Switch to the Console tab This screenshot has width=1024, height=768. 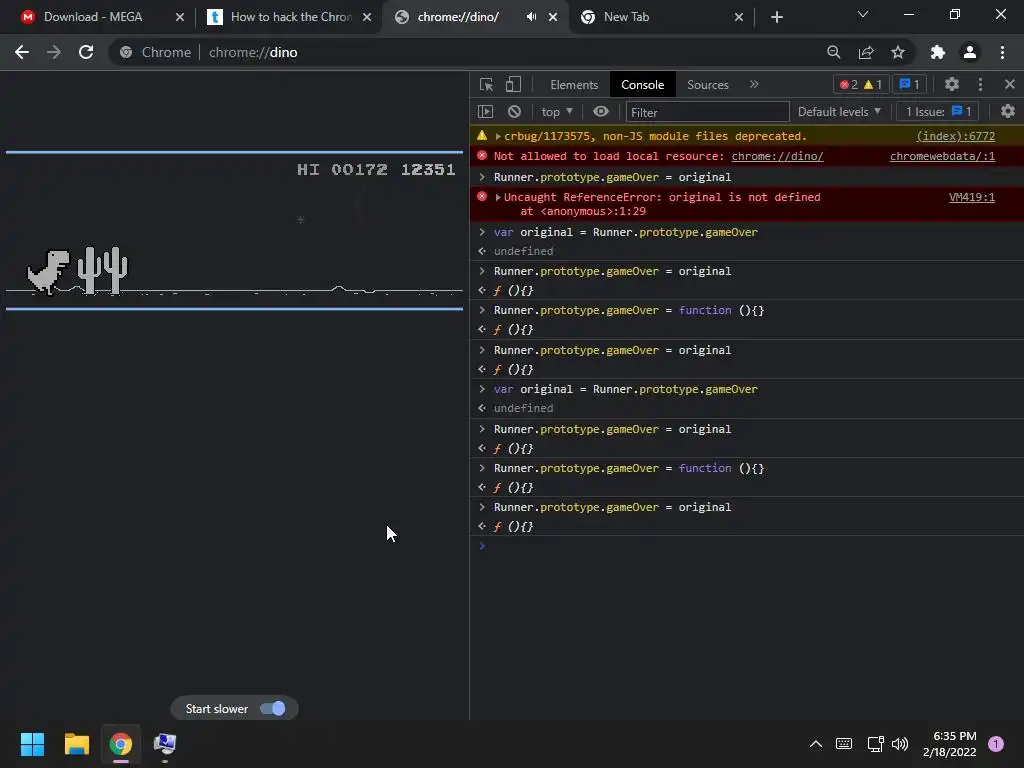tap(642, 85)
